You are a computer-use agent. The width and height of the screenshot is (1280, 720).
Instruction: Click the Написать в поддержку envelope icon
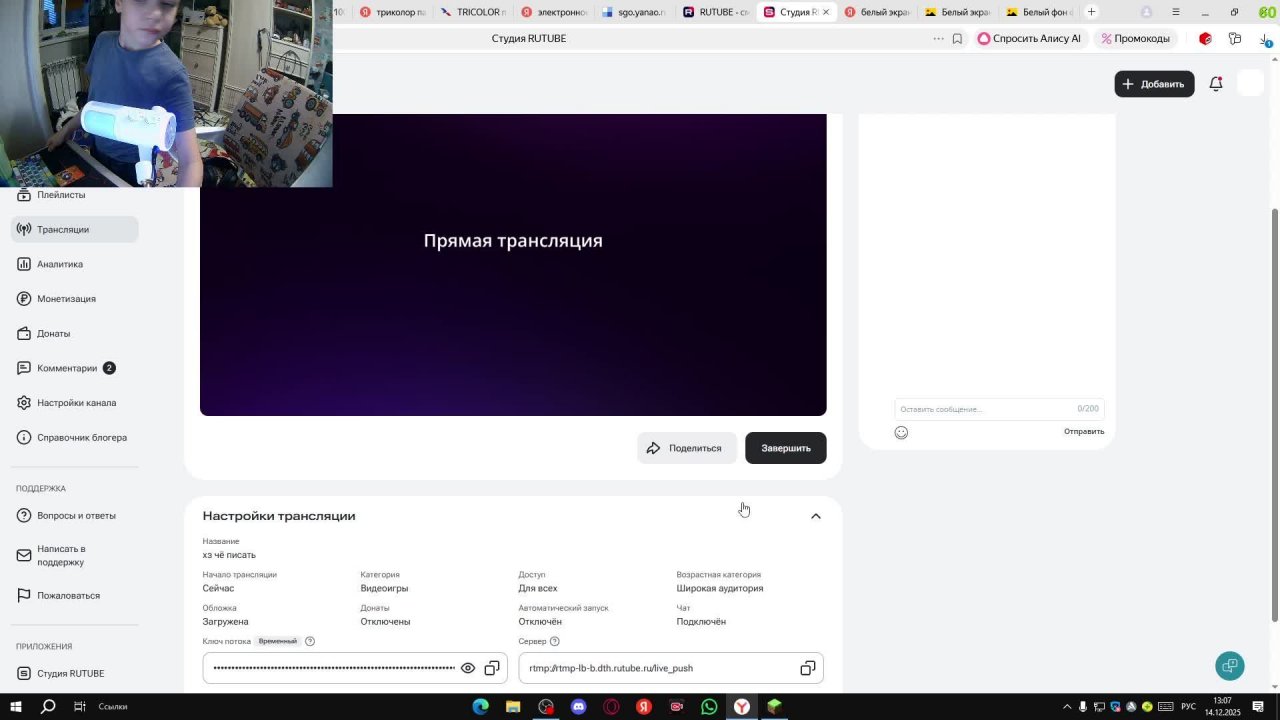pyautogui.click(x=24, y=555)
